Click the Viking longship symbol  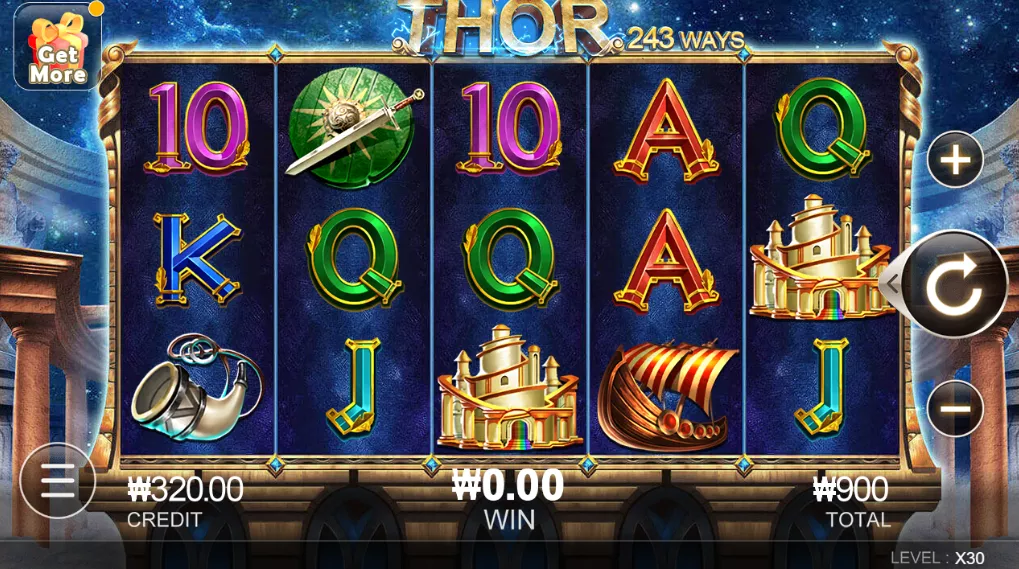coord(667,397)
